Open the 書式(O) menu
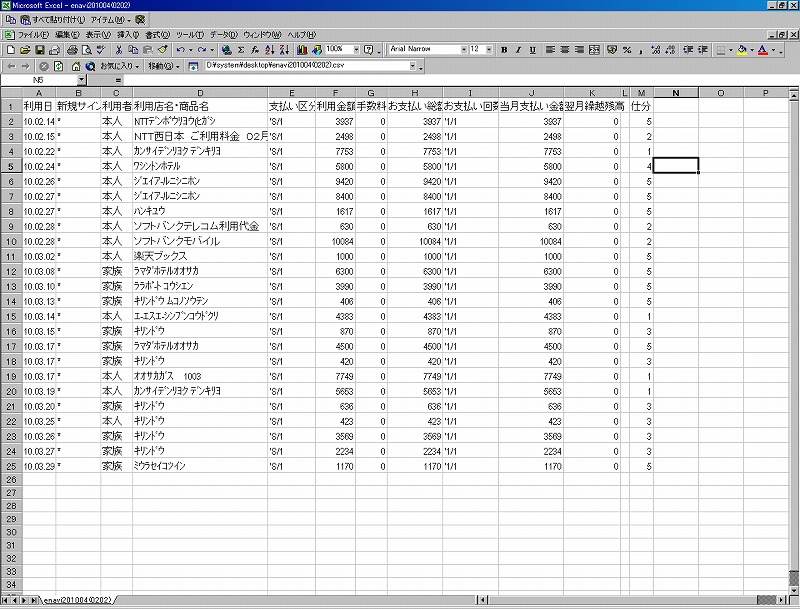This screenshot has height=609, width=800. tap(157, 35)
